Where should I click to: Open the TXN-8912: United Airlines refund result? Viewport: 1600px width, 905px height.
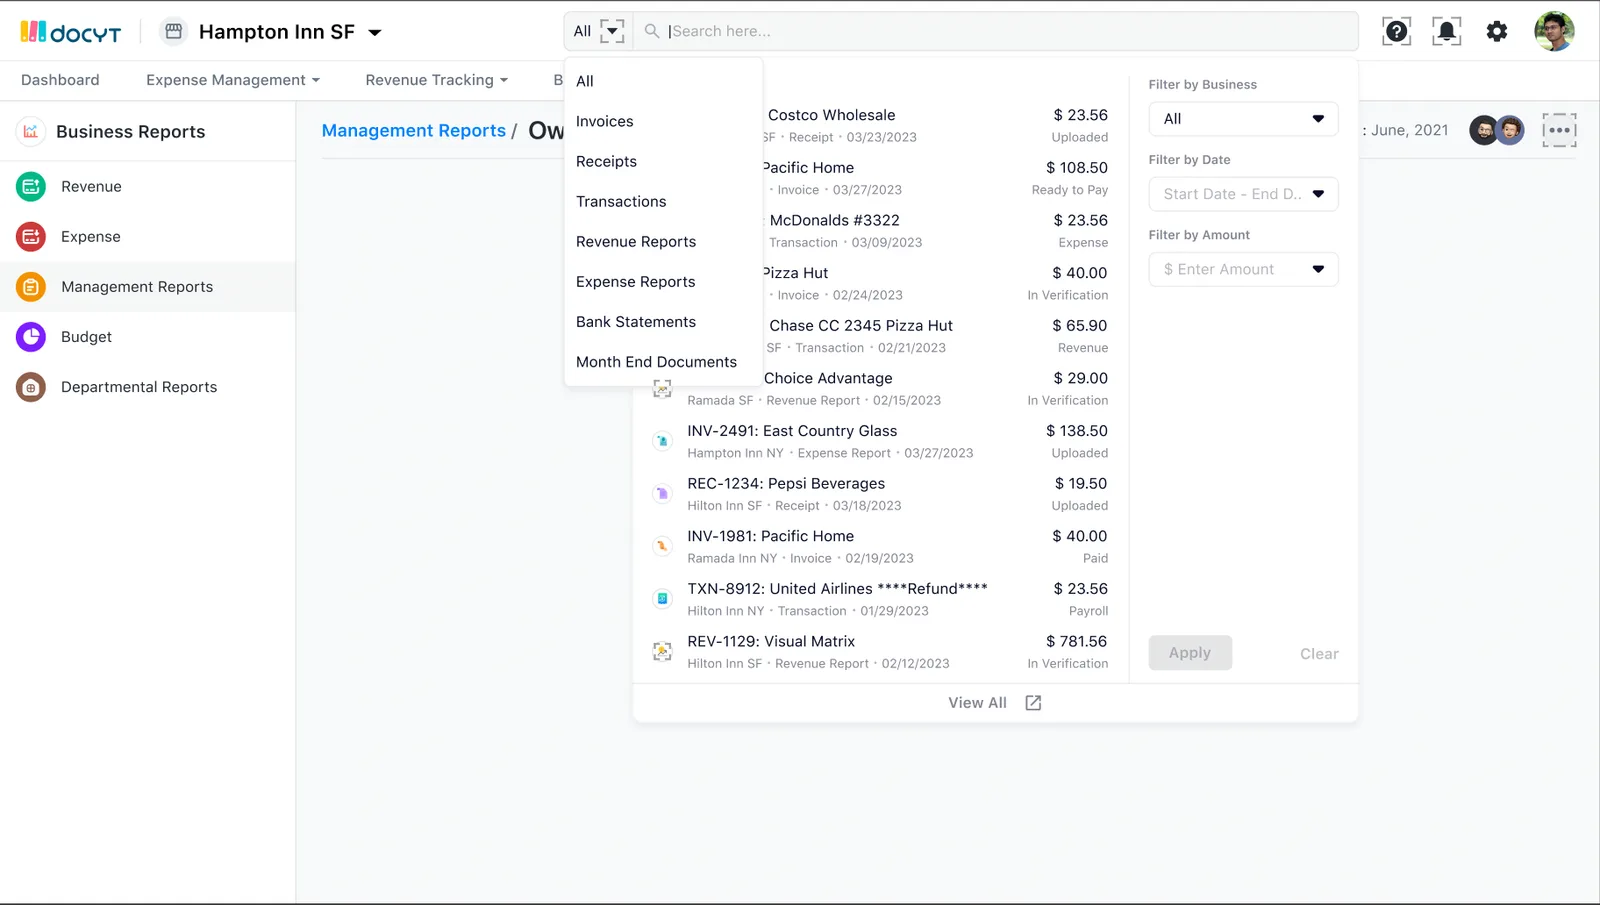point(880,599)
